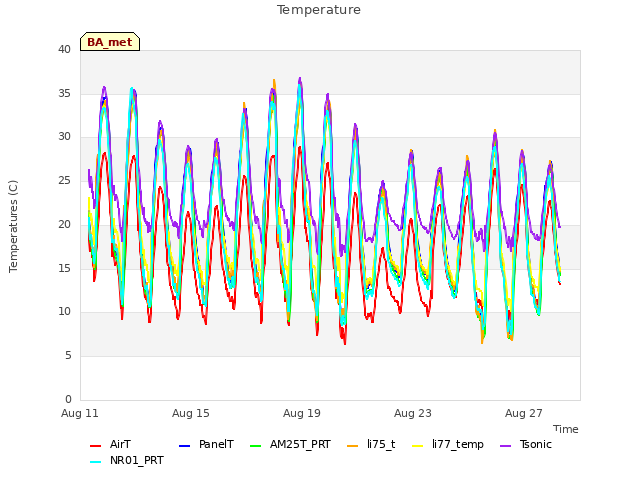Image resolution: width=640 pixels, height=480 pixels.
Task: Click the 0 y-axis tick label
Action: [68, 399]
